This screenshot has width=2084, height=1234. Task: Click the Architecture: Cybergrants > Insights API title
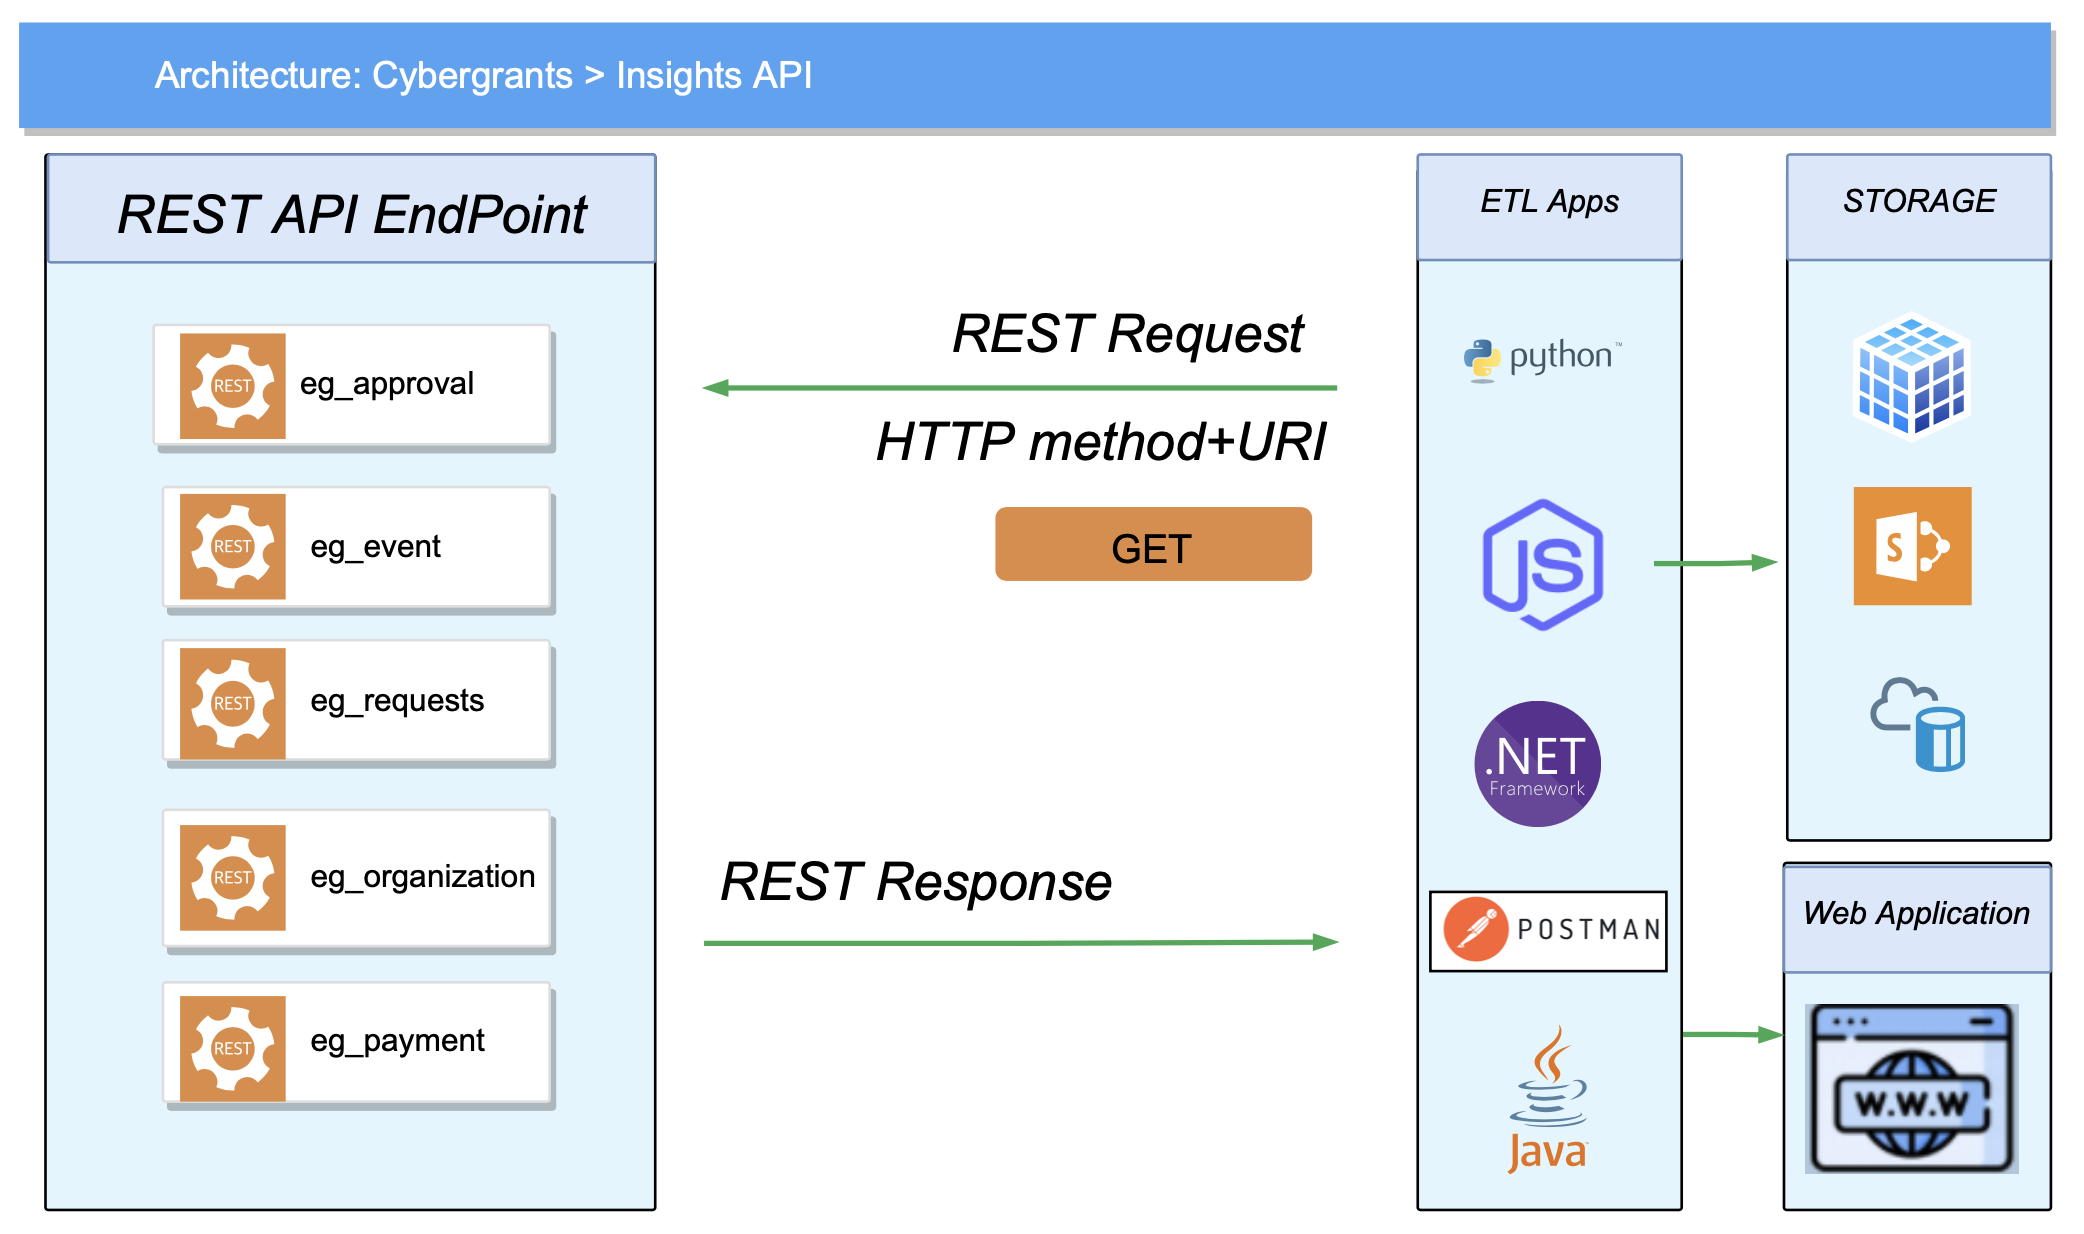(483, 76)
